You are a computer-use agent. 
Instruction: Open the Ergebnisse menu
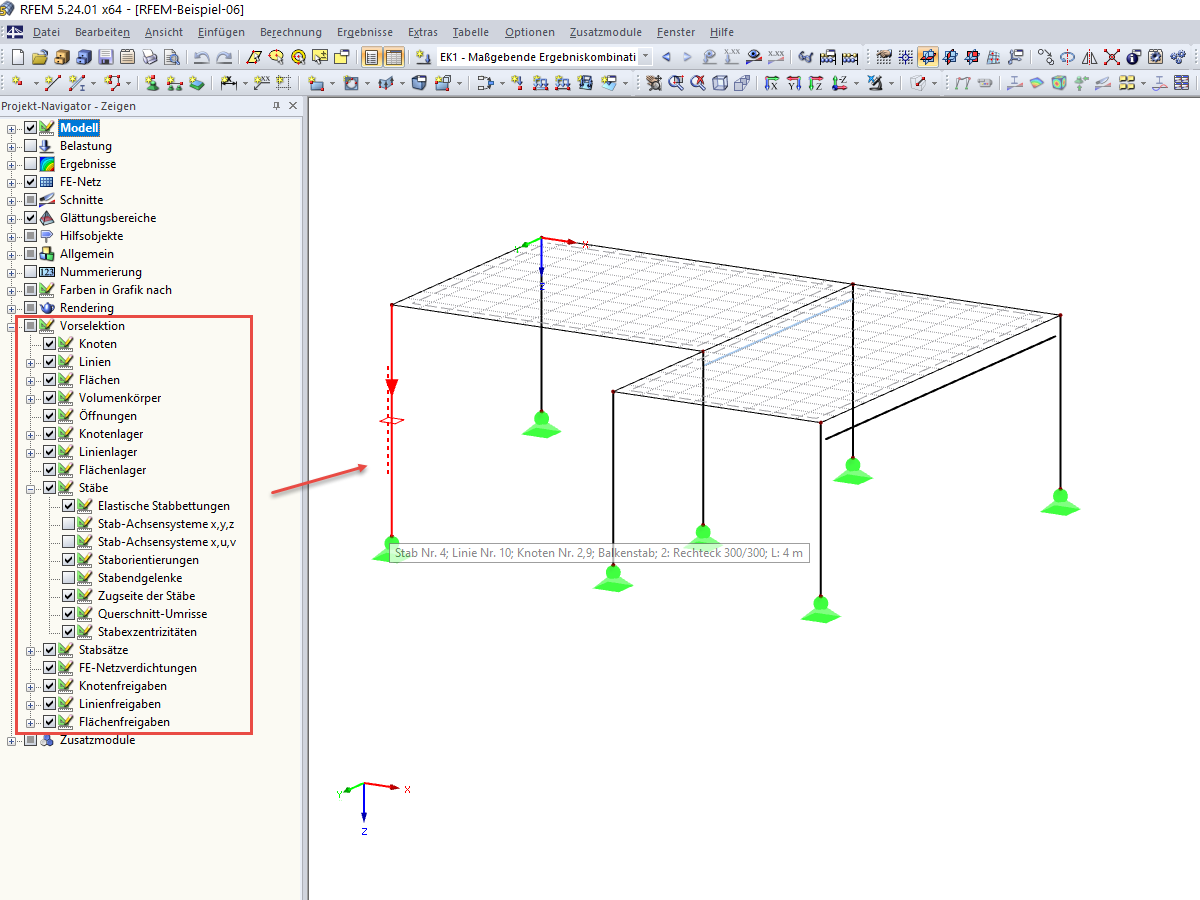click(x=365, y=32)
